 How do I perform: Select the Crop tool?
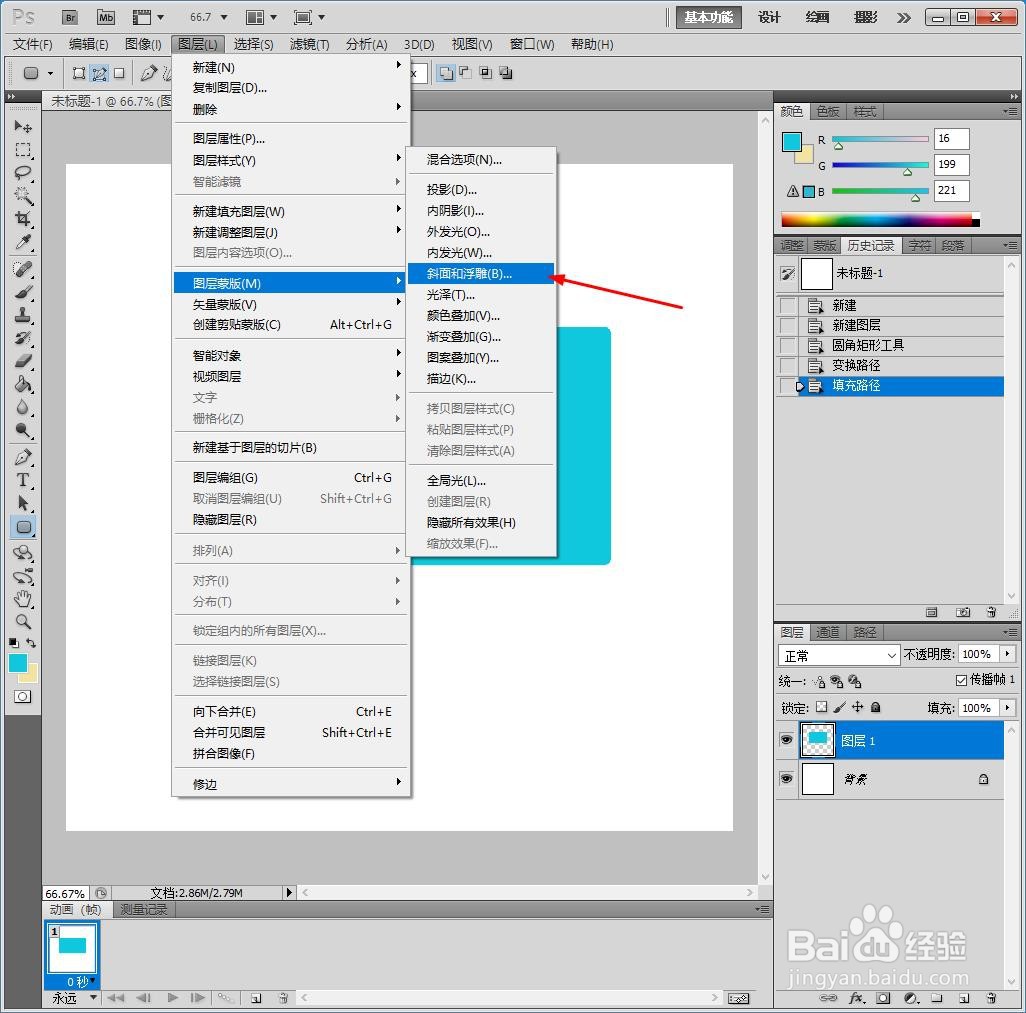[23, 218]
